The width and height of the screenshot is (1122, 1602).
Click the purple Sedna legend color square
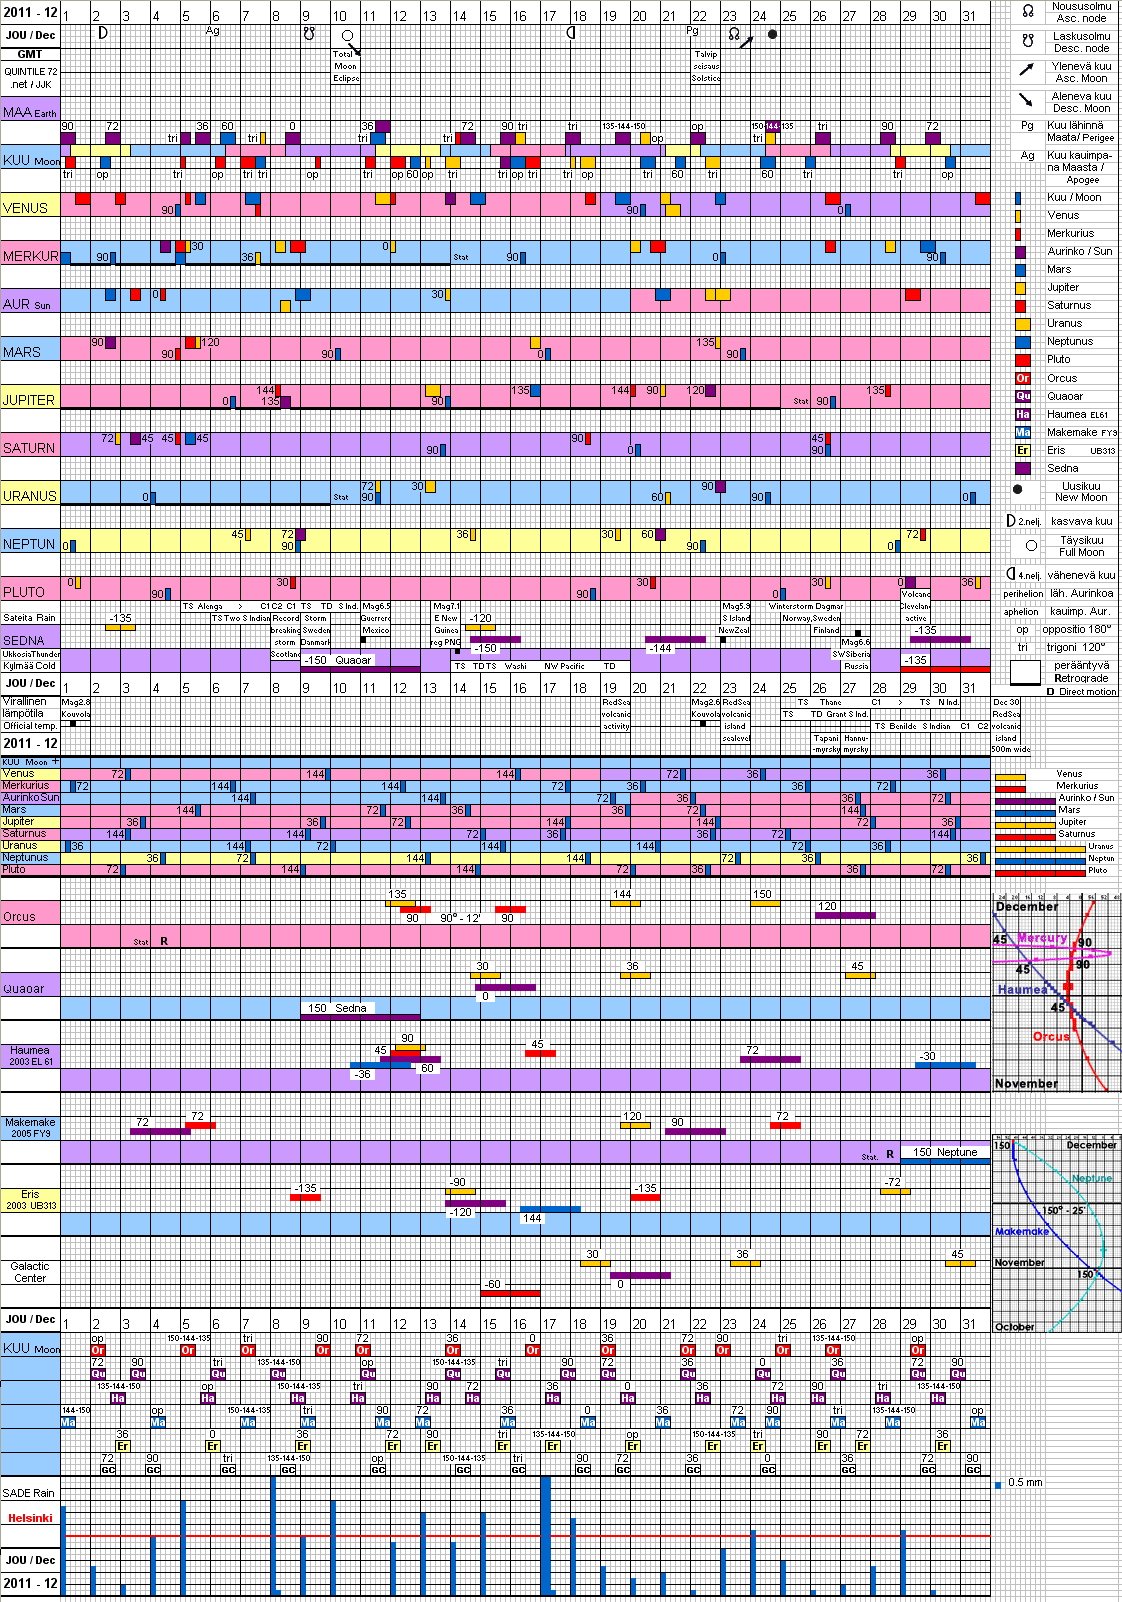tap(1022, 468)
